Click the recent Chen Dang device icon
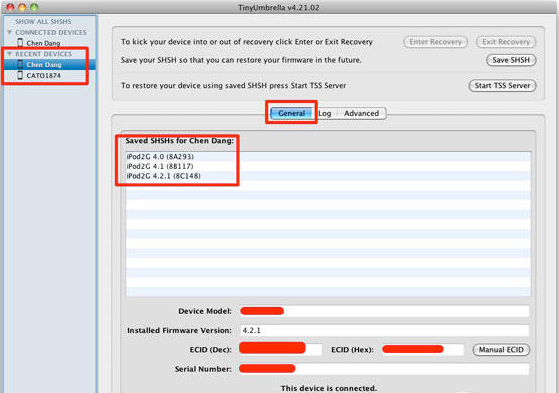This screenshot has height=393, width=559. pyautogui.click(x=20, y=65)
